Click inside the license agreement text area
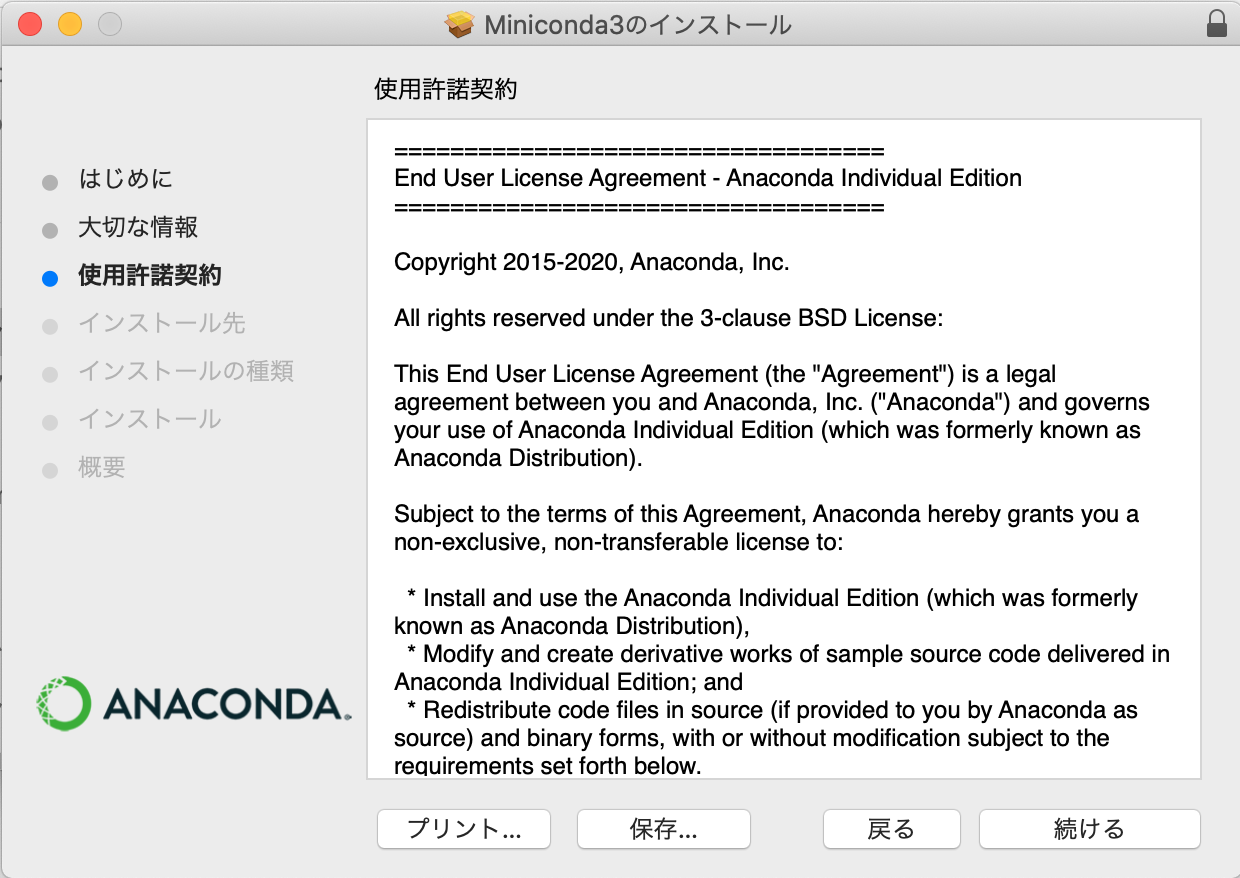 (784, 449)
